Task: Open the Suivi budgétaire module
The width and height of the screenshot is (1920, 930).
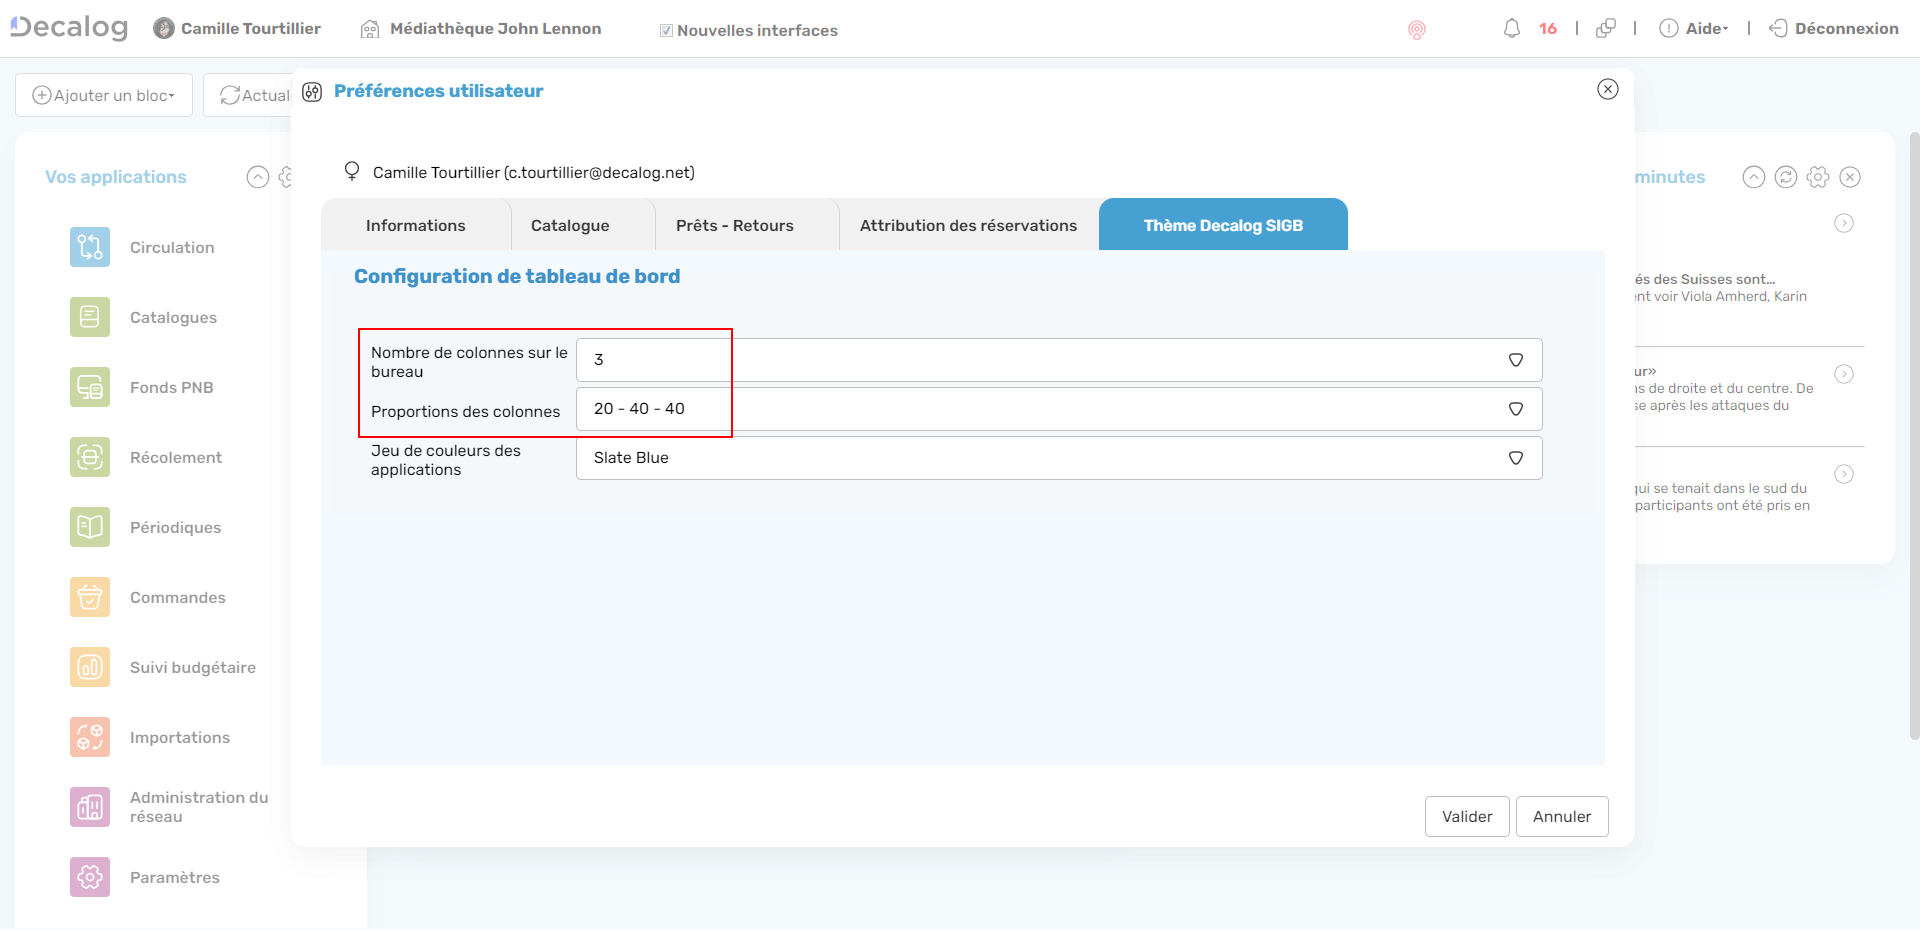Action: [x=193, y=667]
